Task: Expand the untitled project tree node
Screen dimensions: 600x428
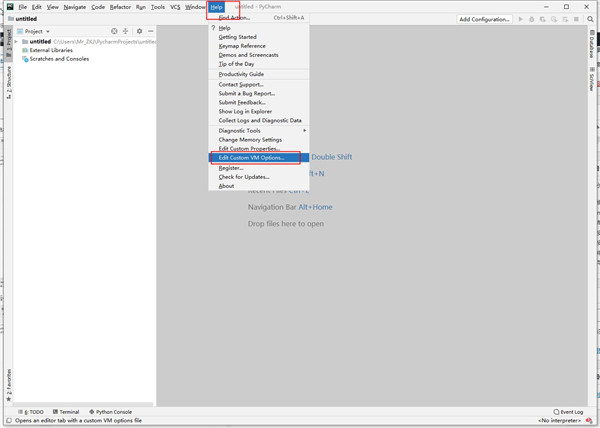Action: pyautogui.click(x=16, y=41)
